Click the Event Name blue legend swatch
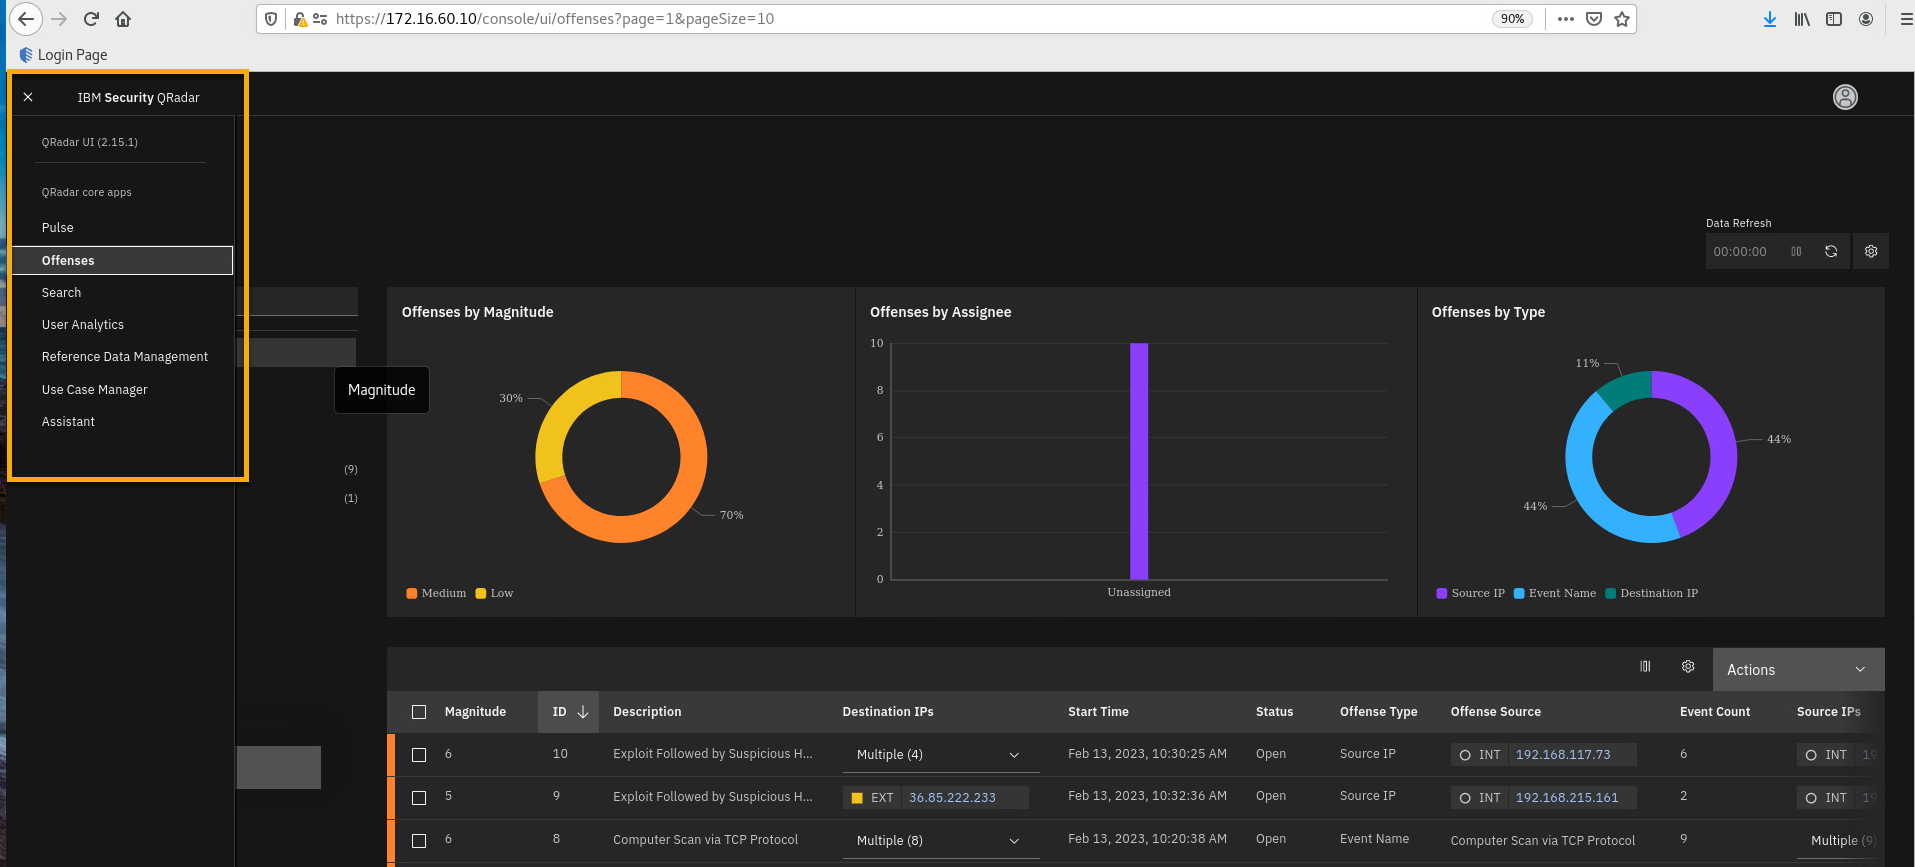The height and width of the screenshot is (867, 1915). [x=1519, y=593]
